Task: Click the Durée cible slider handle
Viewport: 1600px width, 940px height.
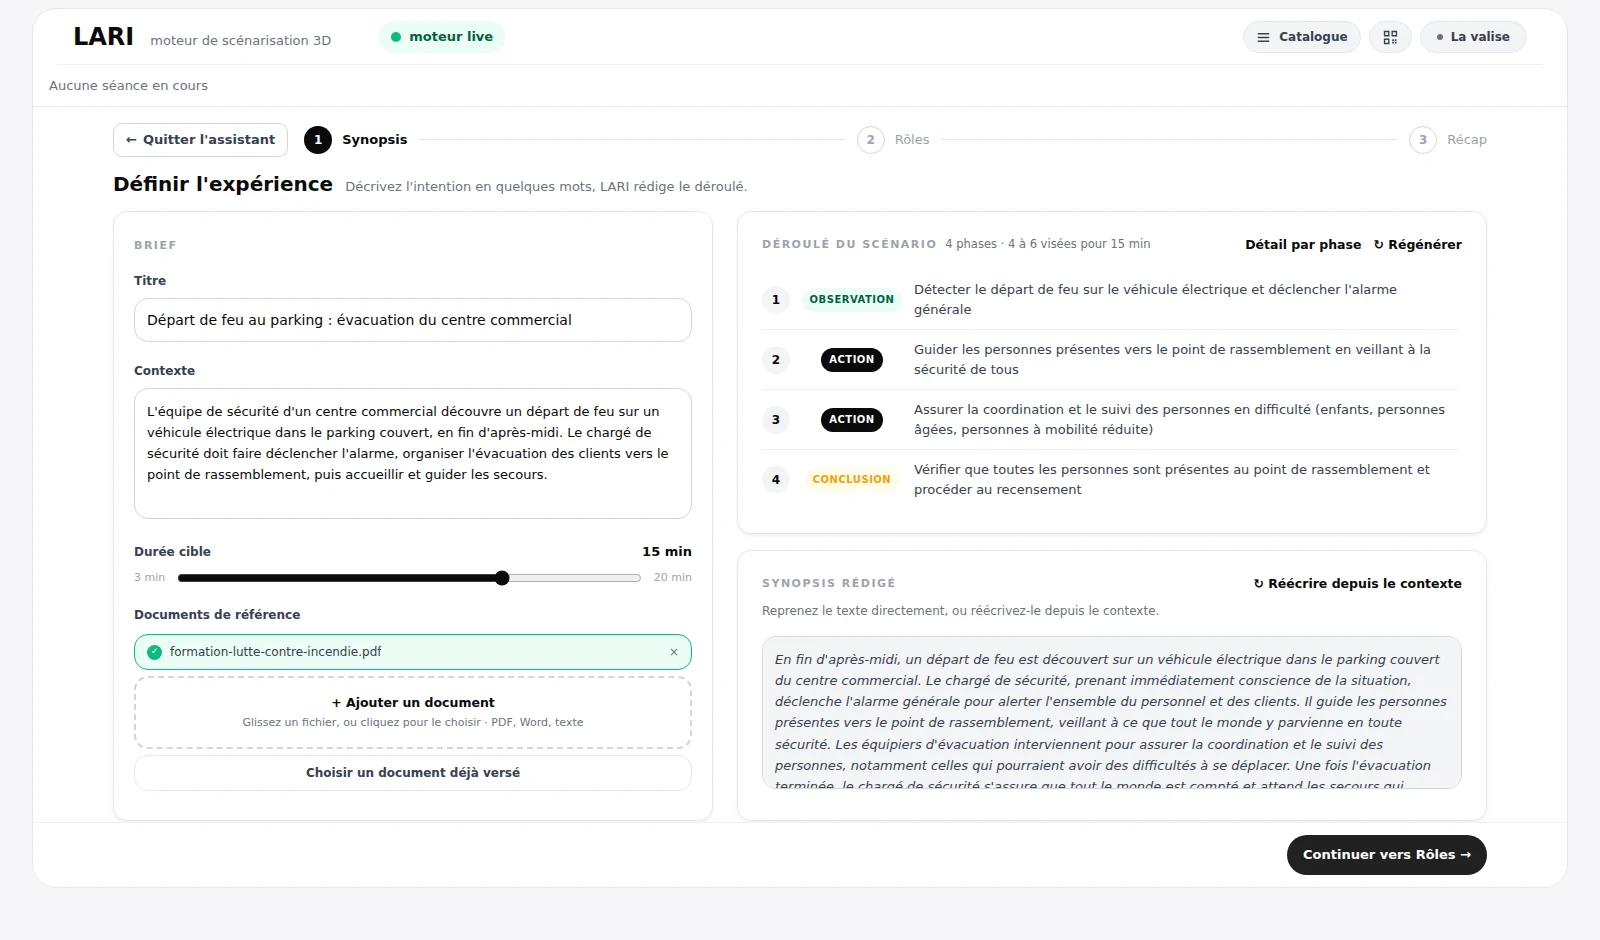Action: [x=502, y=578]
